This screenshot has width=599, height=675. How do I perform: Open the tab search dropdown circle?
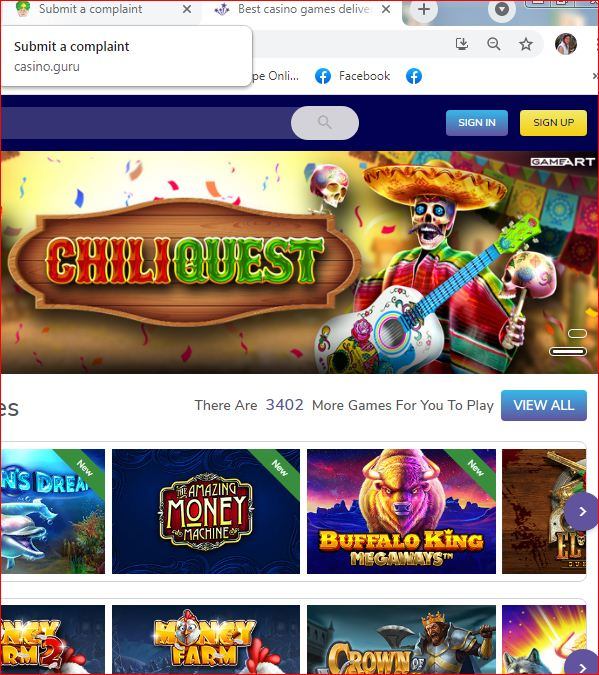tap(502, 9)
